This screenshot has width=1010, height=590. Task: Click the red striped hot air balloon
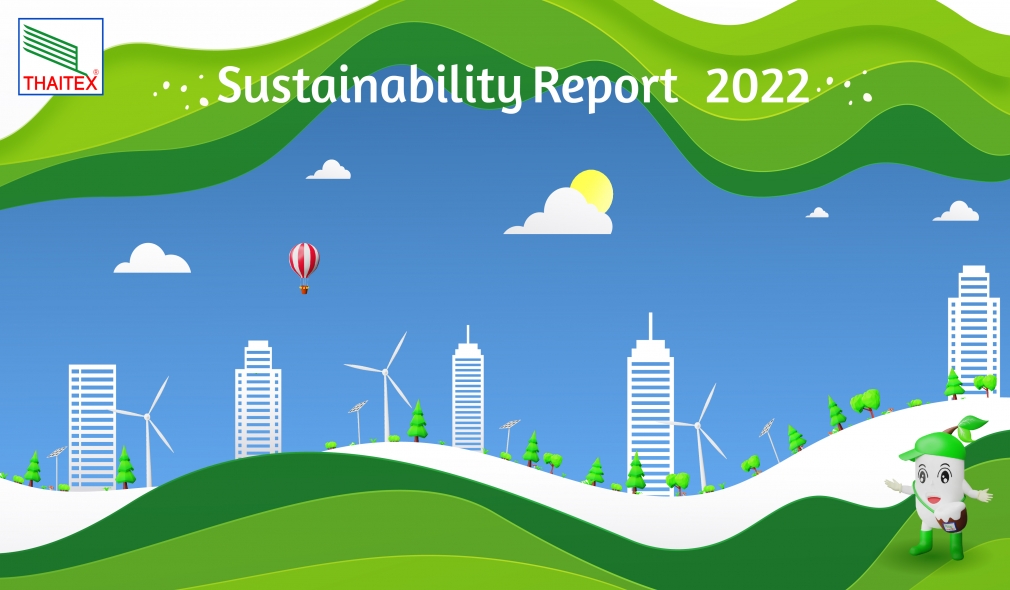(304, 268)
